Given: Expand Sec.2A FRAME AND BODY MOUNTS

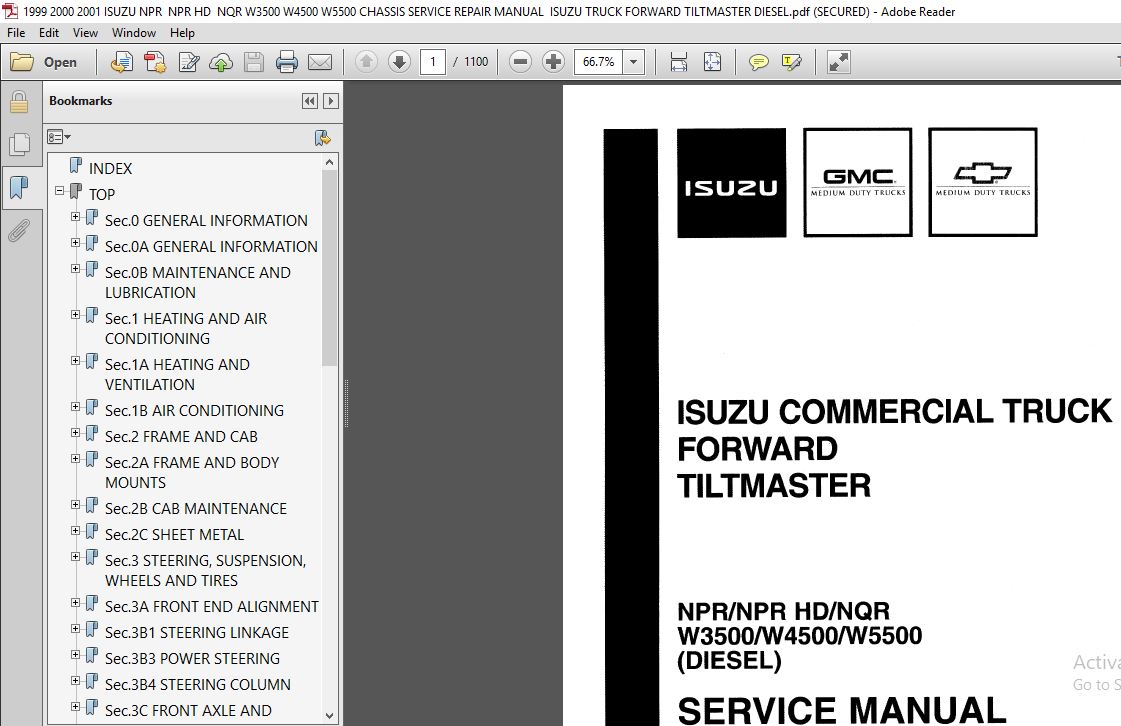Looking at the screenshot, I should (x=75, y=458).
